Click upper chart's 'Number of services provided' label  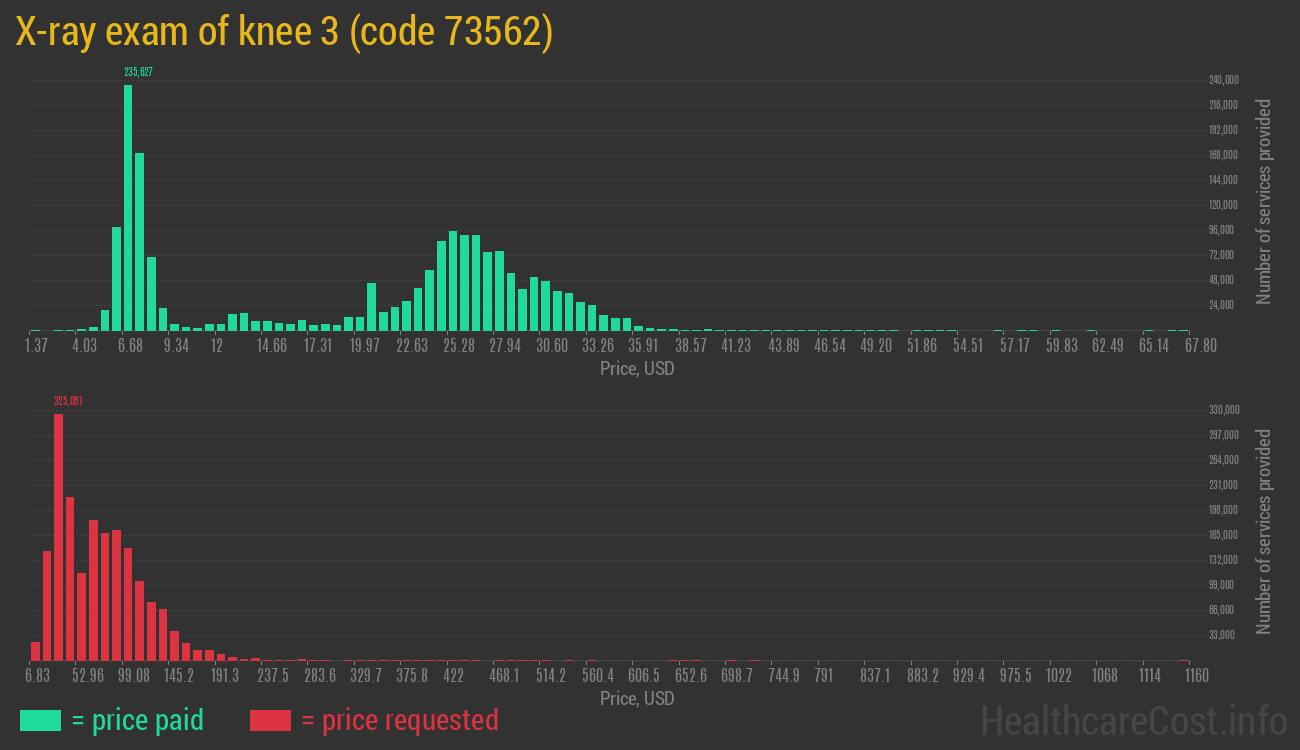pos(1264,201)
